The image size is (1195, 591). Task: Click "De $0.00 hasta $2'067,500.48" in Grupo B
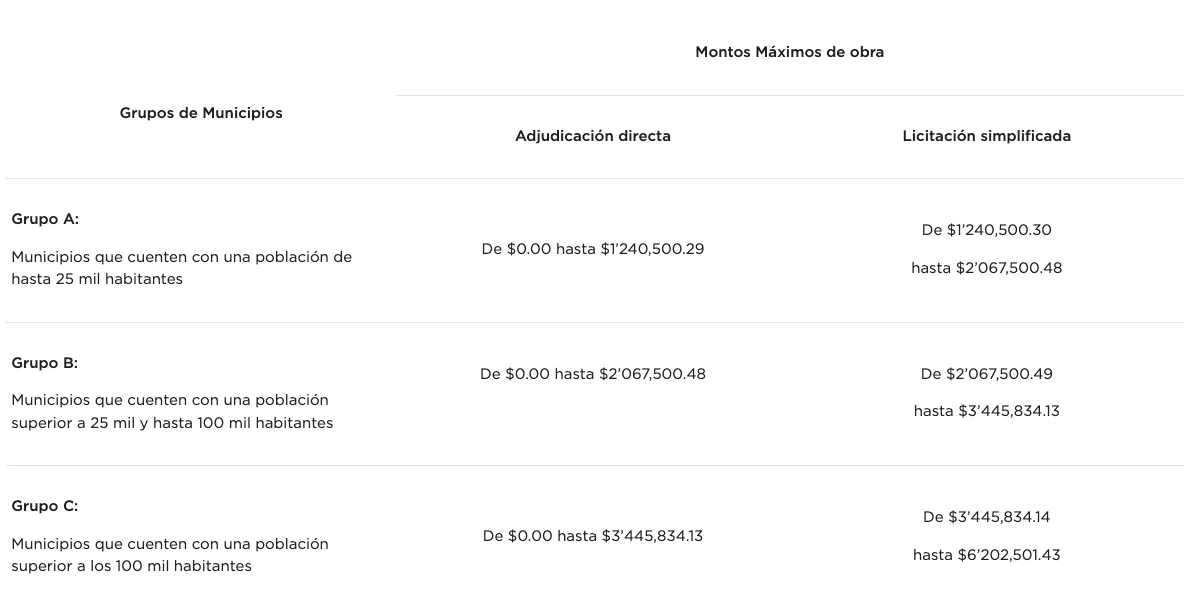click(x=592, y=374)
